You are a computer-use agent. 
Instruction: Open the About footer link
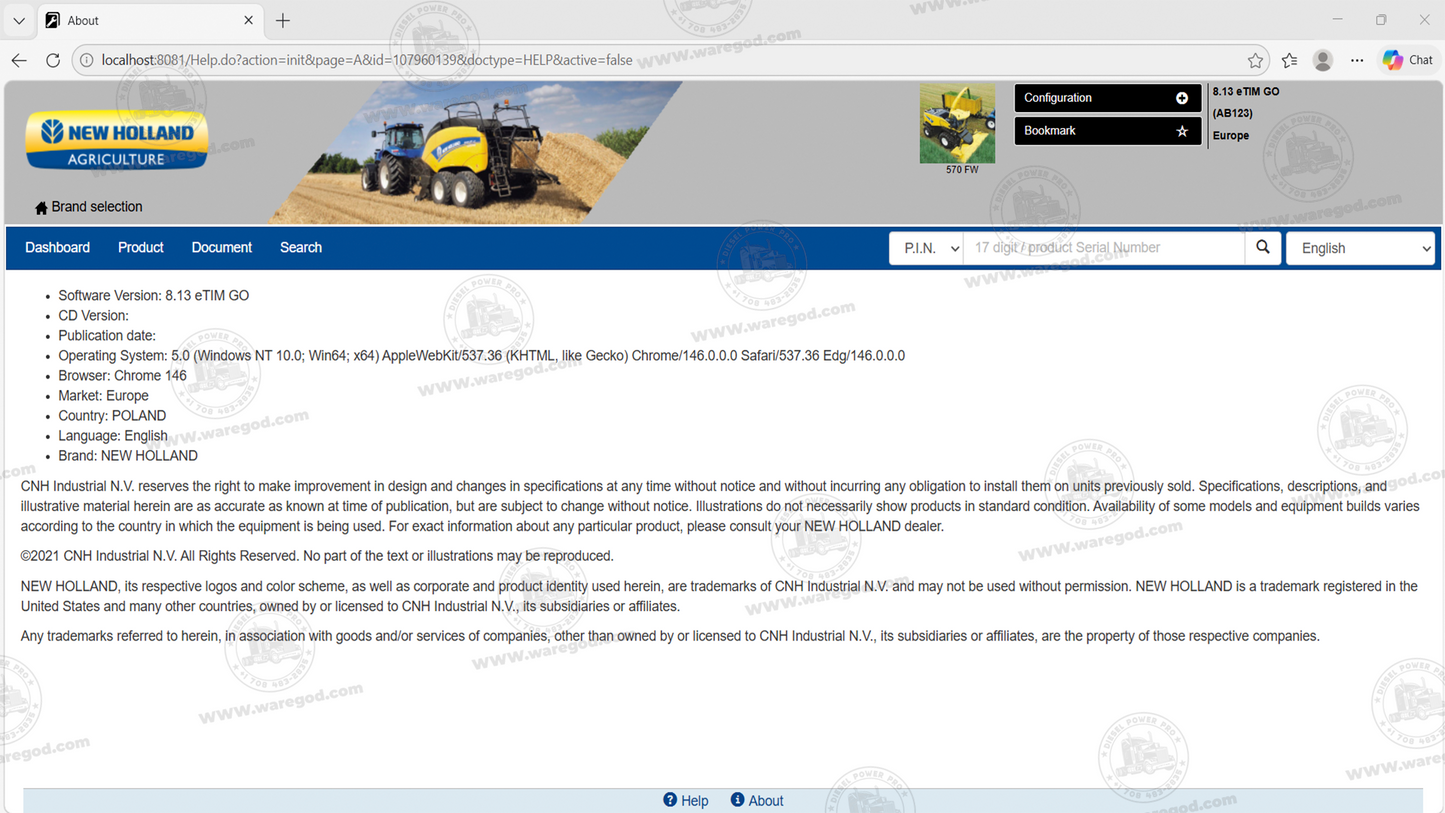click(766, 801)
